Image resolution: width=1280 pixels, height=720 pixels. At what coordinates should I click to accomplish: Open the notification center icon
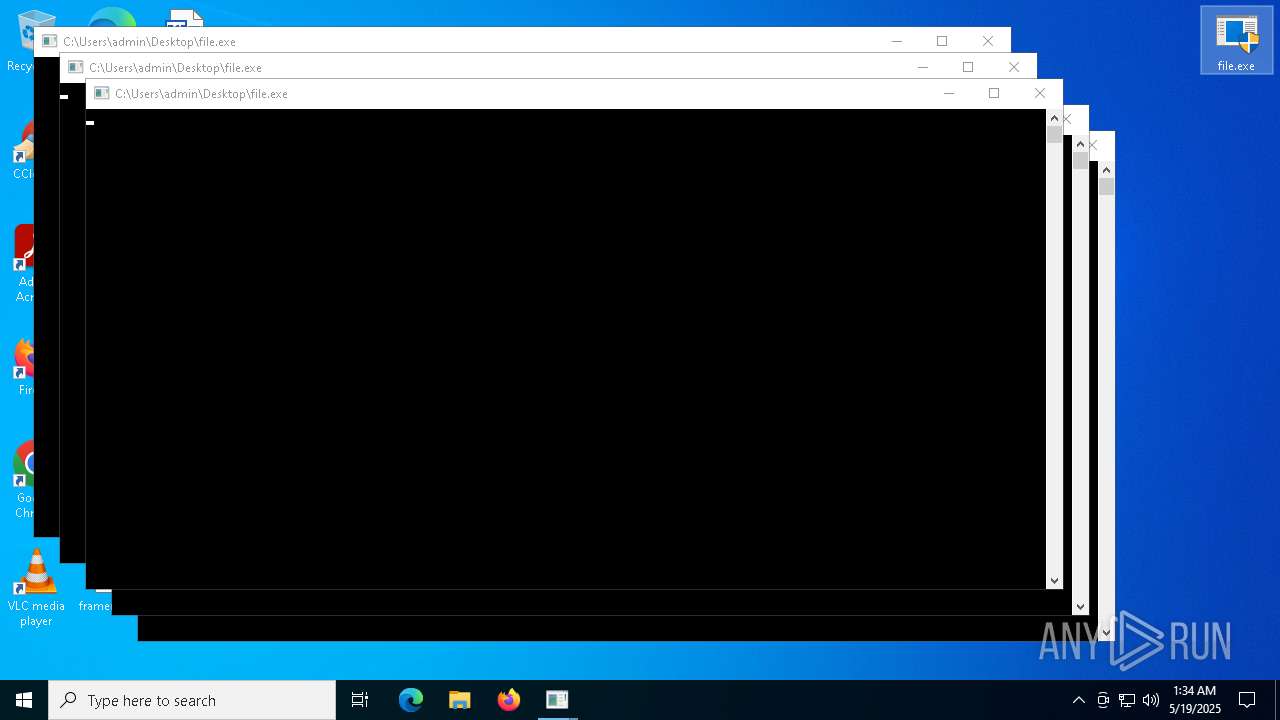(x=1247, y=700)
